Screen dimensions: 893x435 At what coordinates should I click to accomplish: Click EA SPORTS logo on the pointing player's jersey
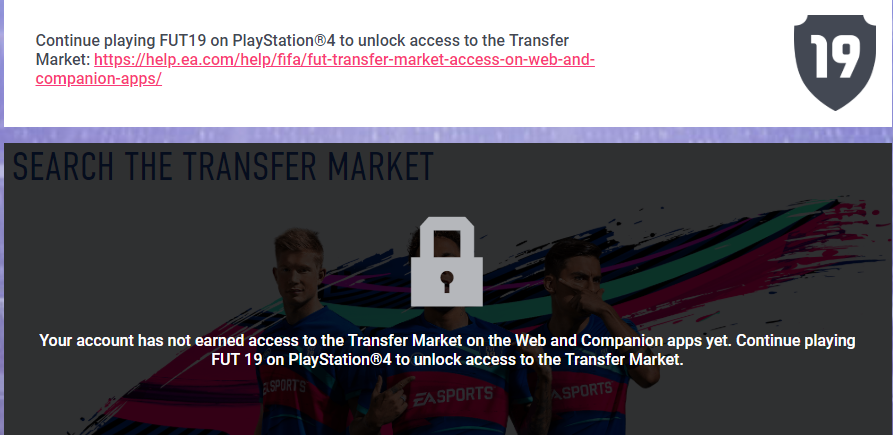click(x=453, y=395)
